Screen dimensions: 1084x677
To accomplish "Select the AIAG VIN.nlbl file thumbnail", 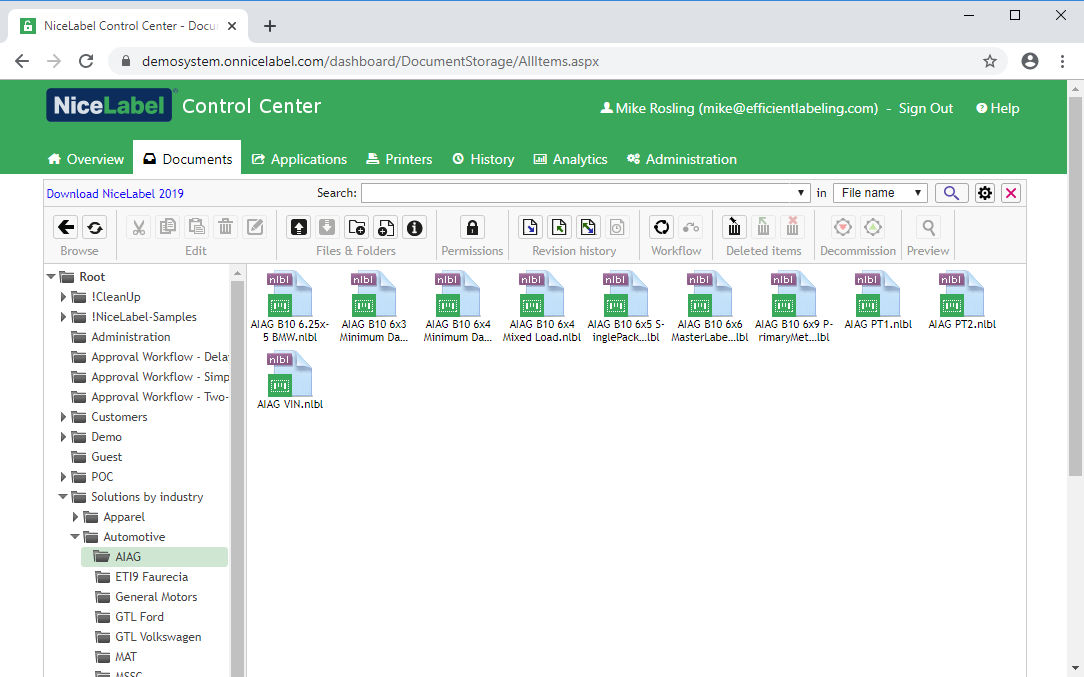I will click(x=290, y=378).
